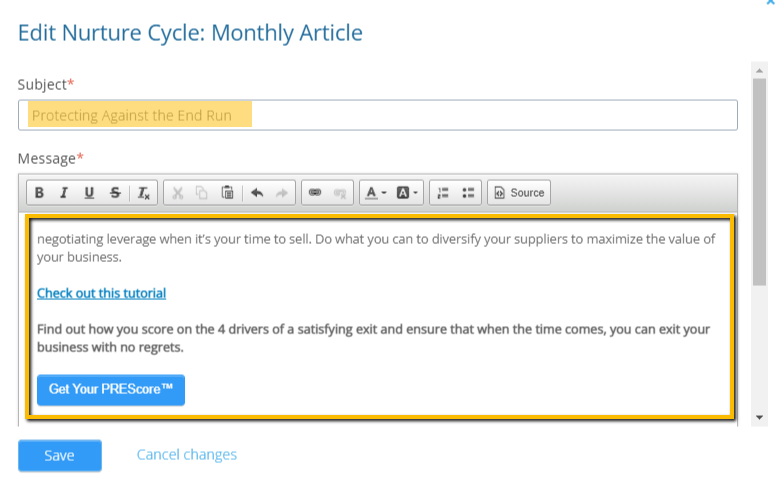776x492 pixels.
Task: Click the vertical scrollbar thumb
Action: coord(759,182)
